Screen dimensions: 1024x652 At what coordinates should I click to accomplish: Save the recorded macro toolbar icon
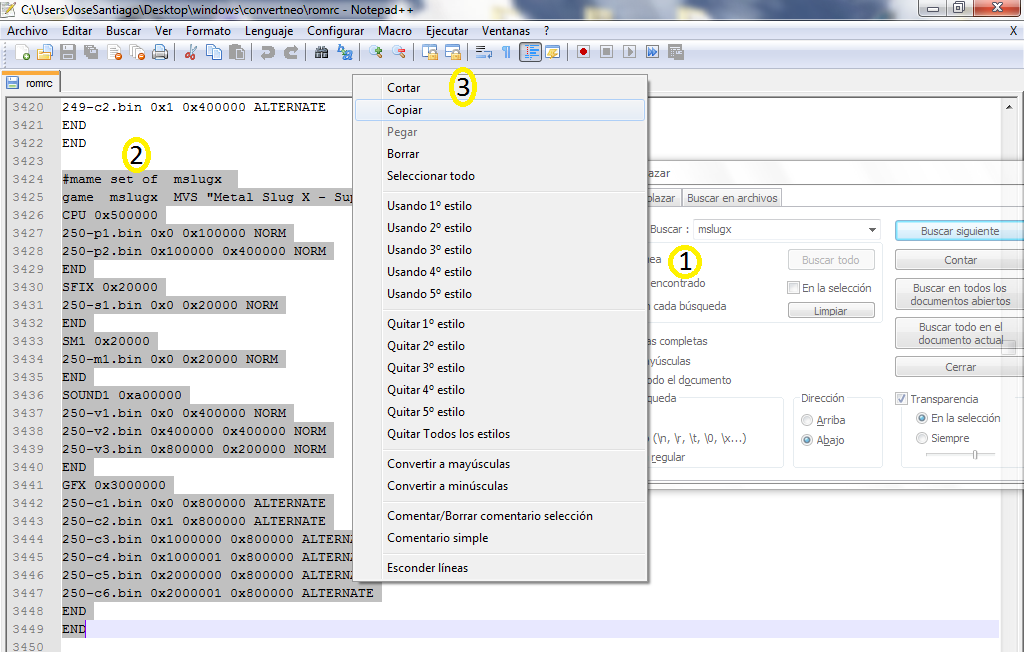(676, 52)
